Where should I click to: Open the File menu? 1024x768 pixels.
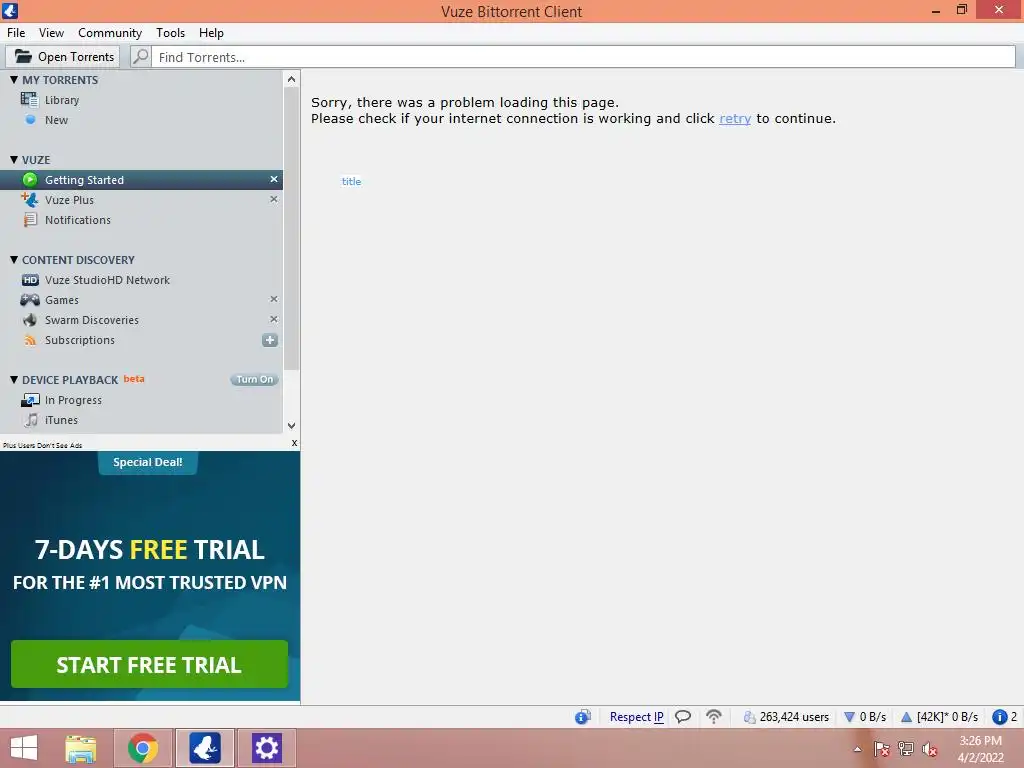(16, 33)
